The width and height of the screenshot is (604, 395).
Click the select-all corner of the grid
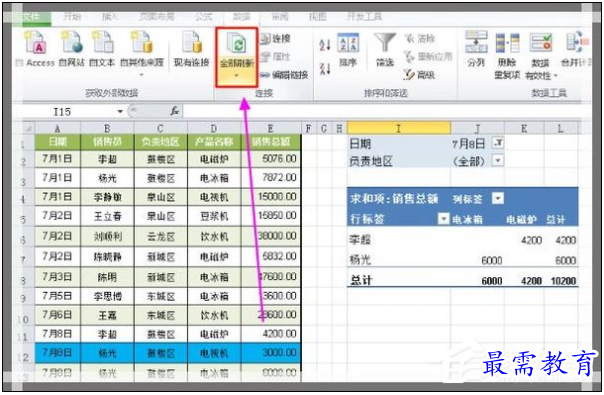tap(28, 128)
